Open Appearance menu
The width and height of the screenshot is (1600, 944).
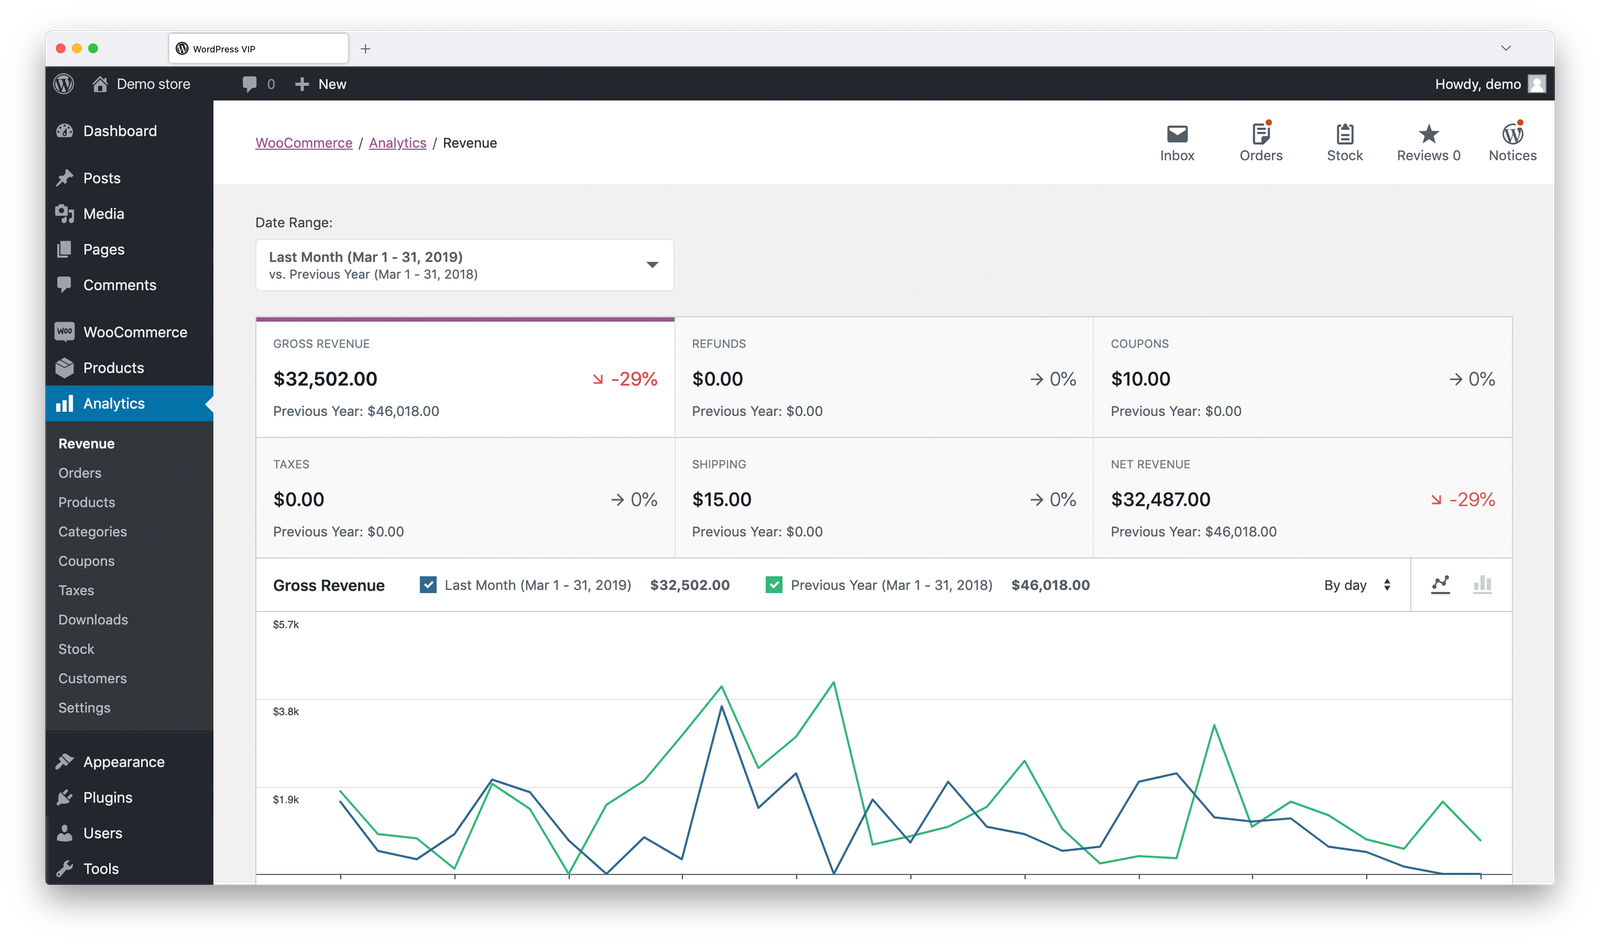click(x=129, y=762)
